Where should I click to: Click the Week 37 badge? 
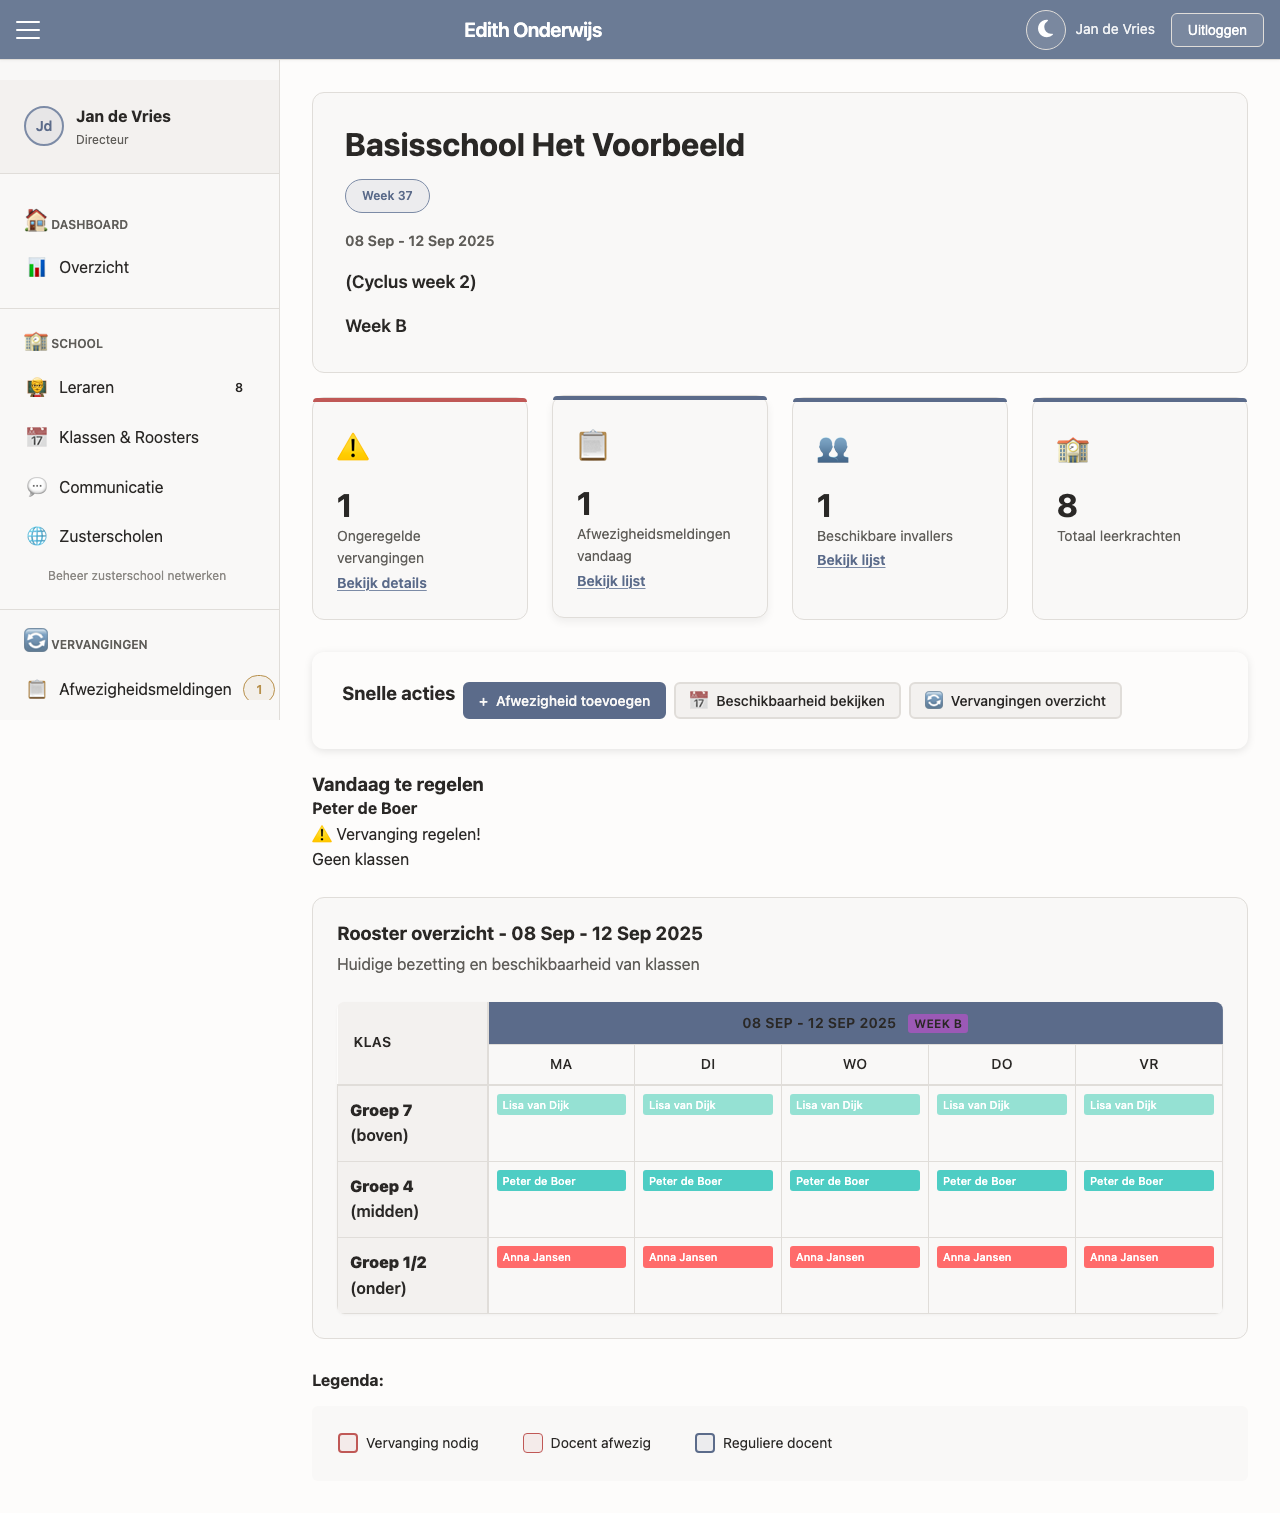pos(387,196)
